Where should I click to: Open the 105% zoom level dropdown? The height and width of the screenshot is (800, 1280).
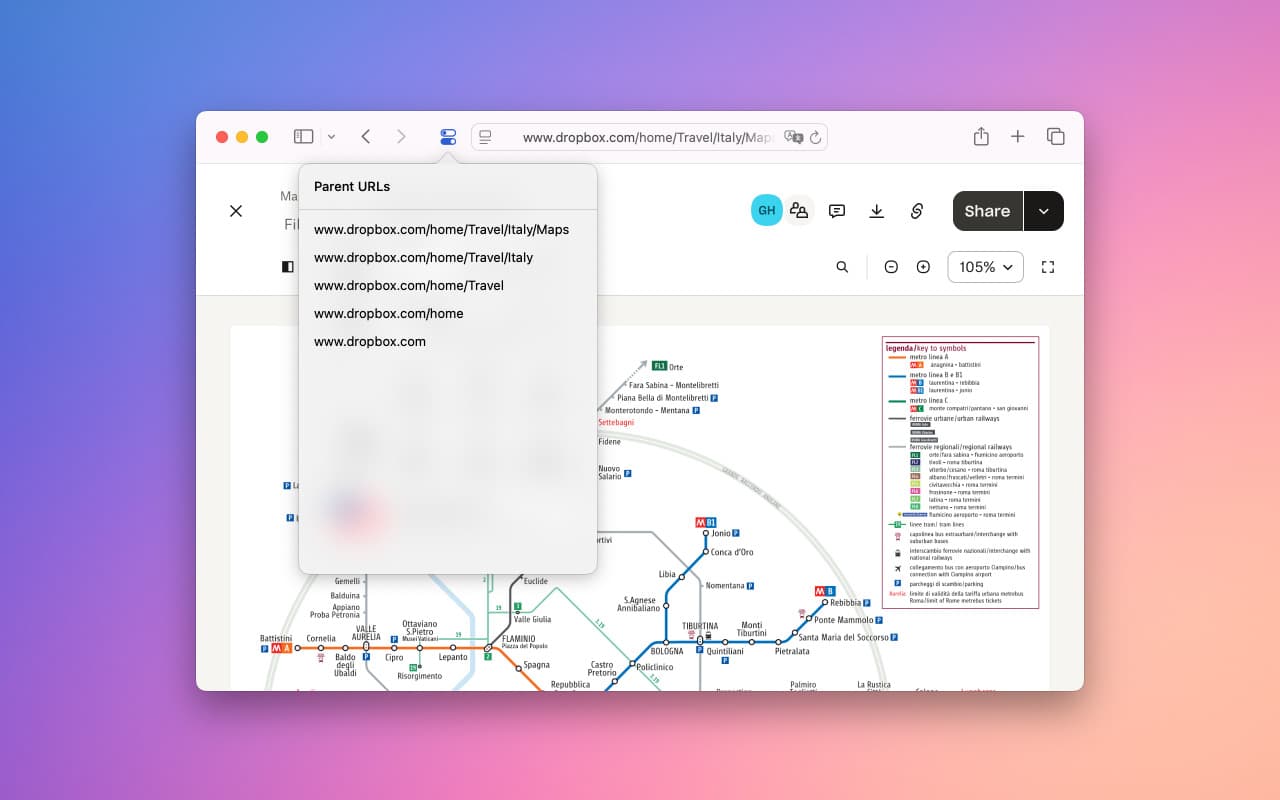(985, 267)
